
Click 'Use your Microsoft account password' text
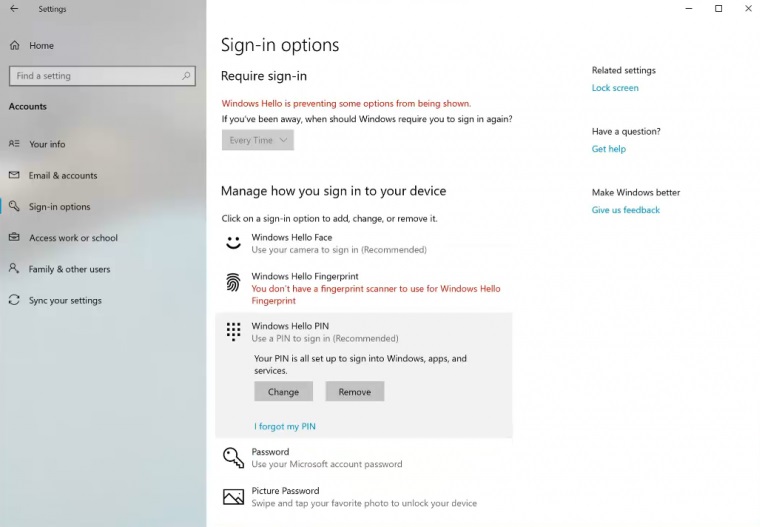point(327,464)
